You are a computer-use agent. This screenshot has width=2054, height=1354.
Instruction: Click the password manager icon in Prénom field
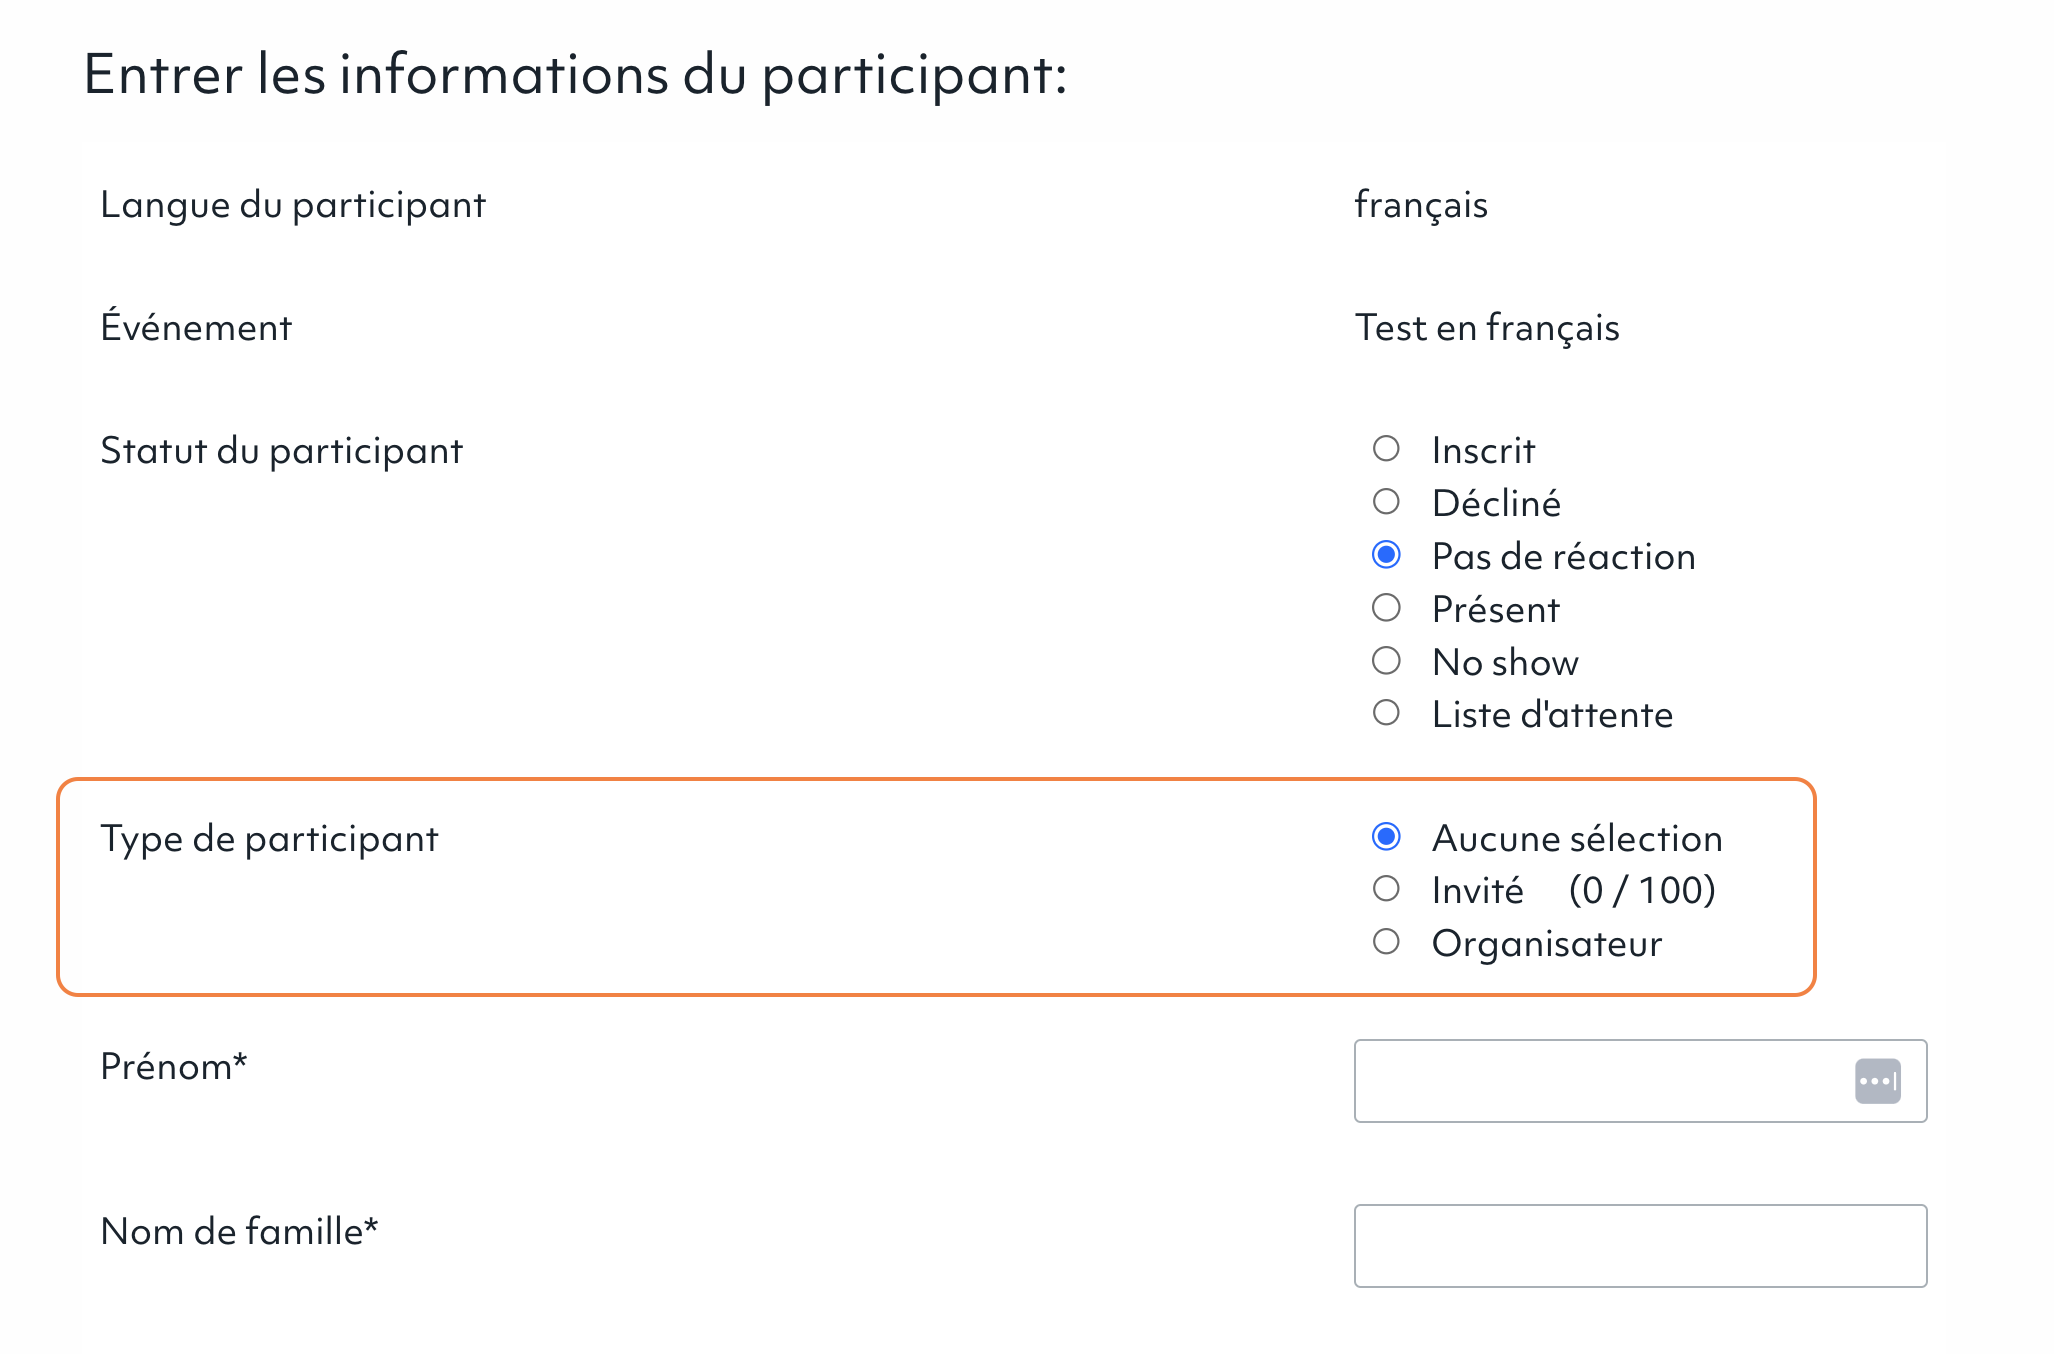(x=1877, y=1081)
